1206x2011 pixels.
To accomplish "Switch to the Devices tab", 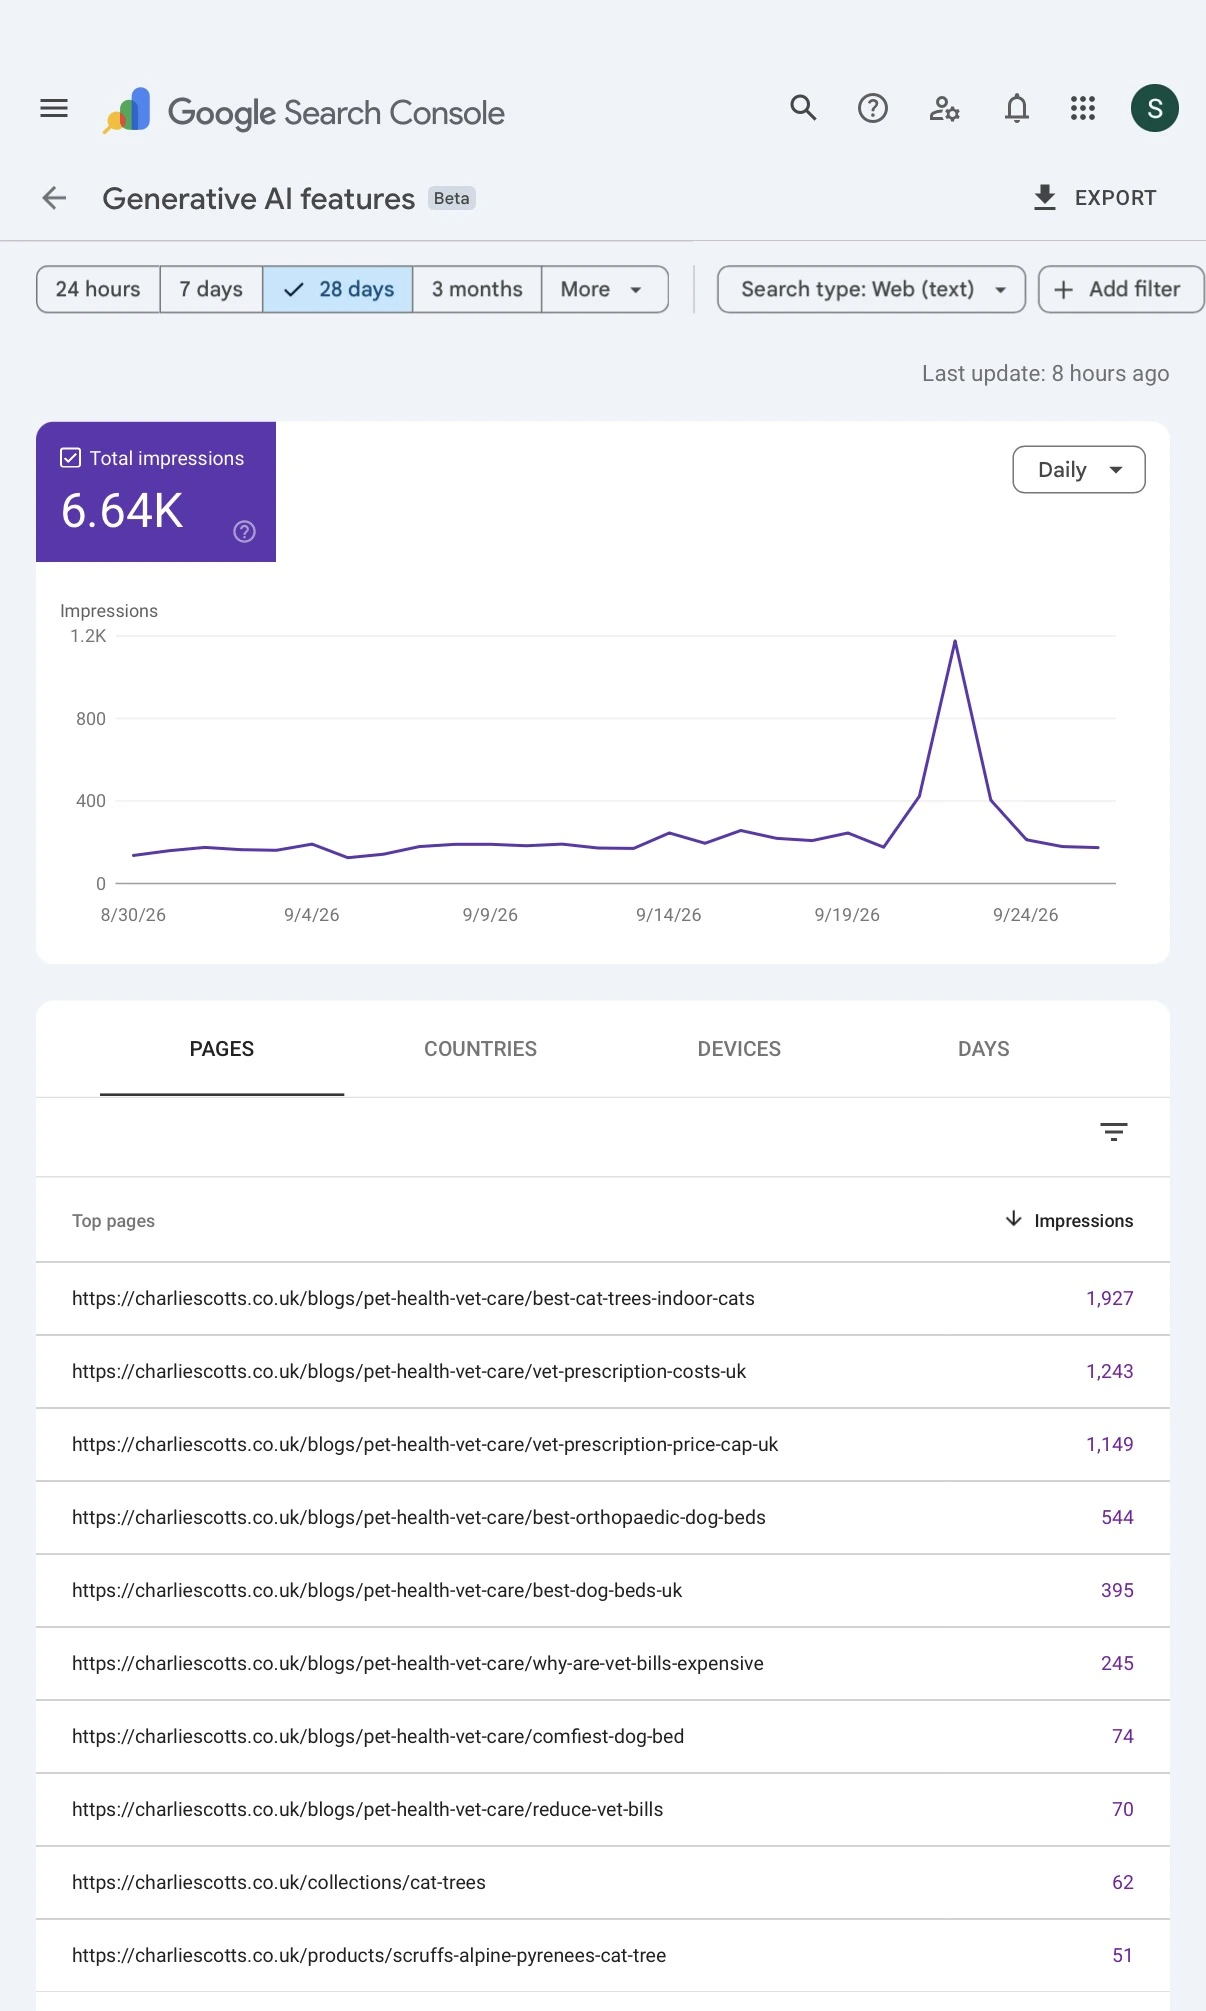I will pyautogui.click(x=739, y=1049).
